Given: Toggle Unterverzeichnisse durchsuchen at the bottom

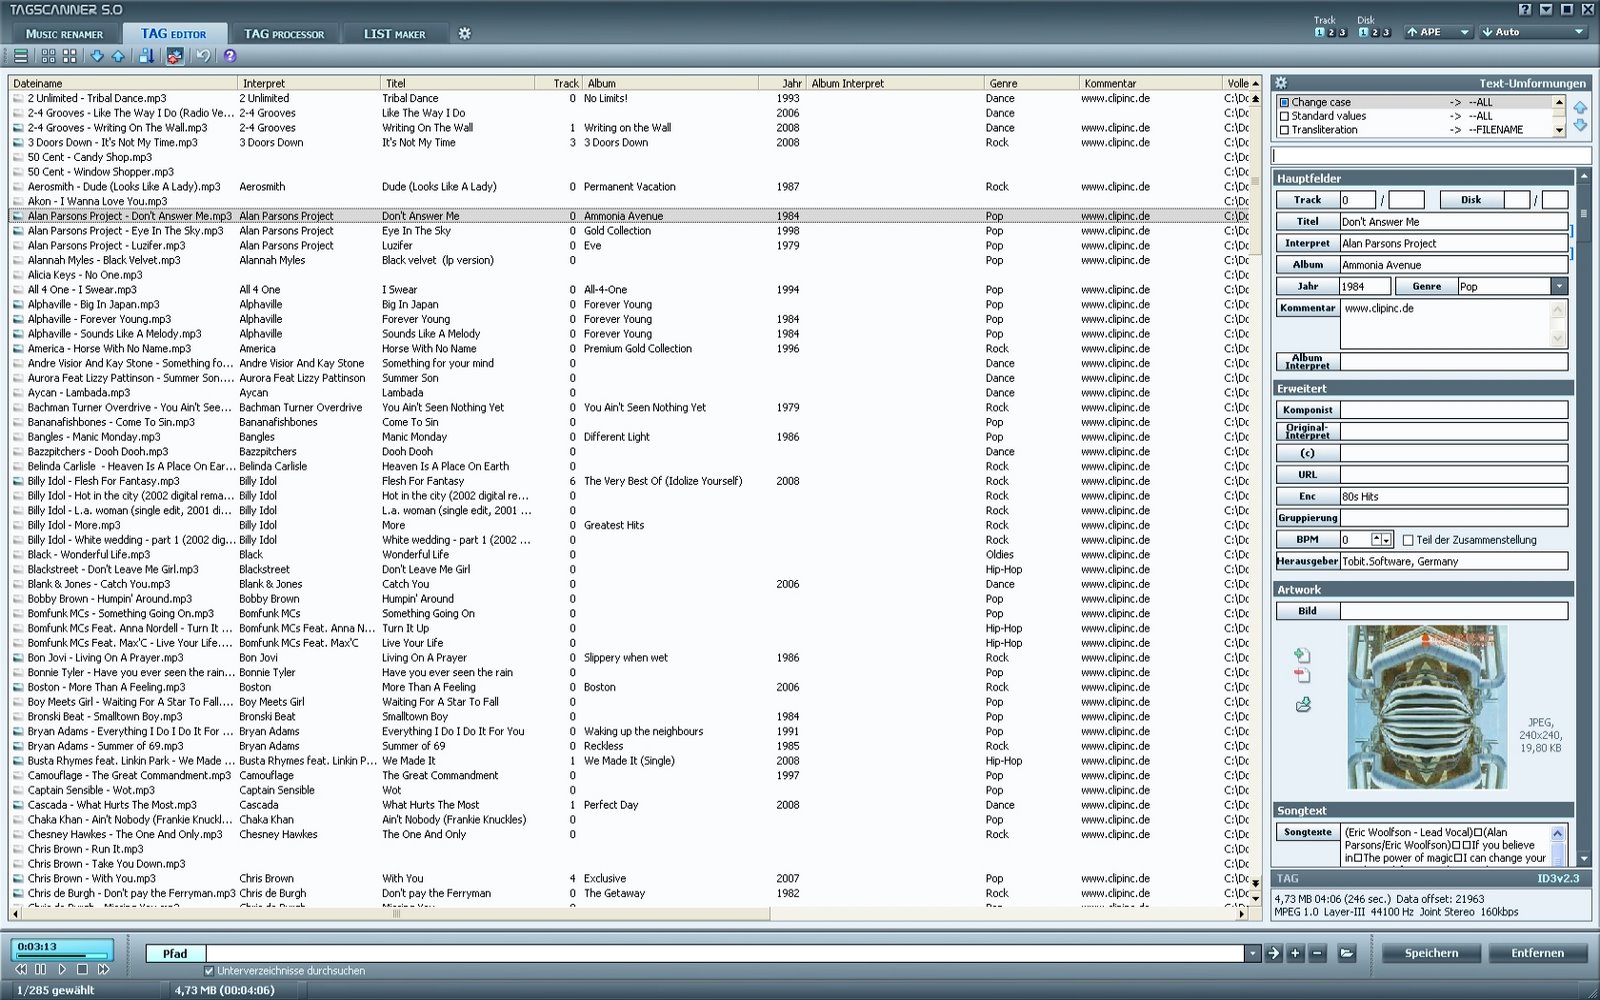Looking at the screenshot, I should point(208,970).
